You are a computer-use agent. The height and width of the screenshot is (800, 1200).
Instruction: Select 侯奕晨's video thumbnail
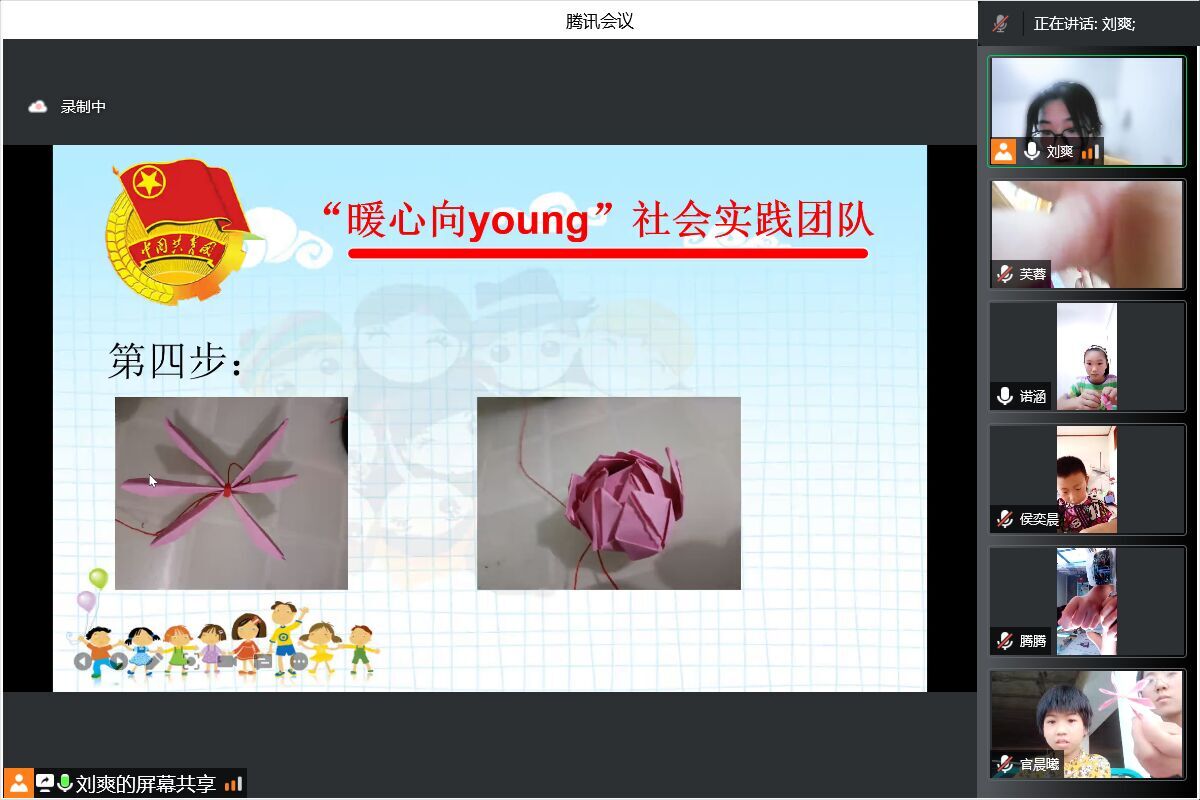tap(1087, 479)
